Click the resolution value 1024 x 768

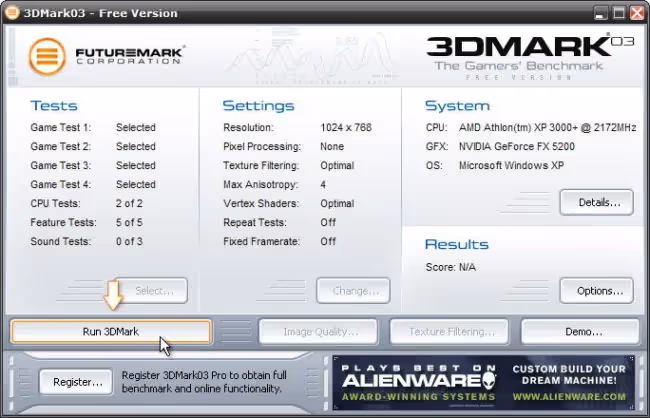click(x=346, y=127)
